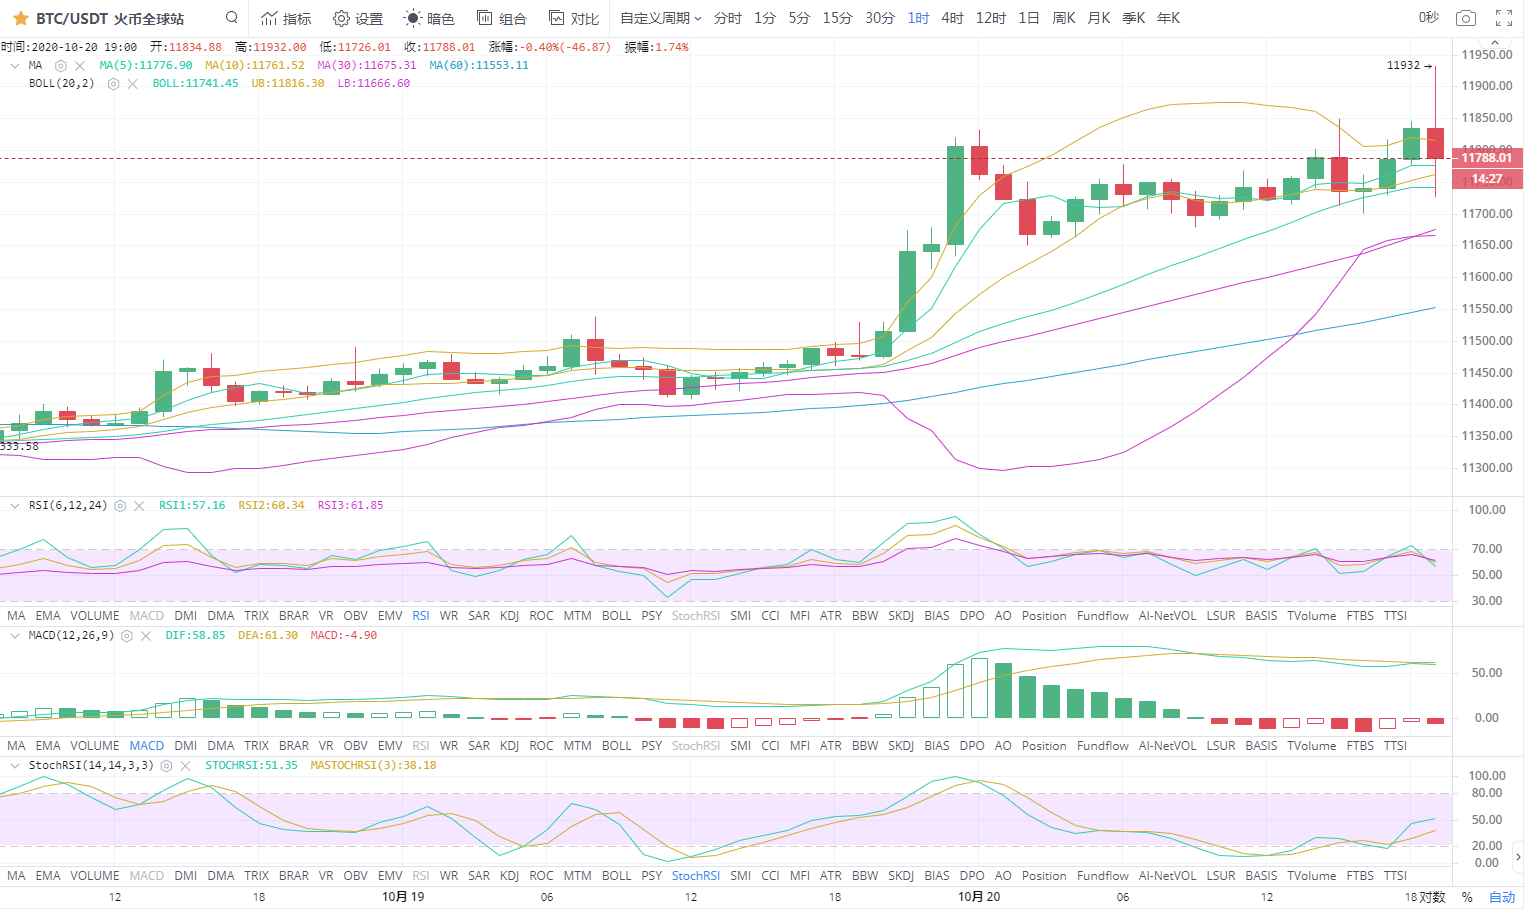Collapse the RSI panel chevron
1524x914 pixels.
click(x=15, y=506)
